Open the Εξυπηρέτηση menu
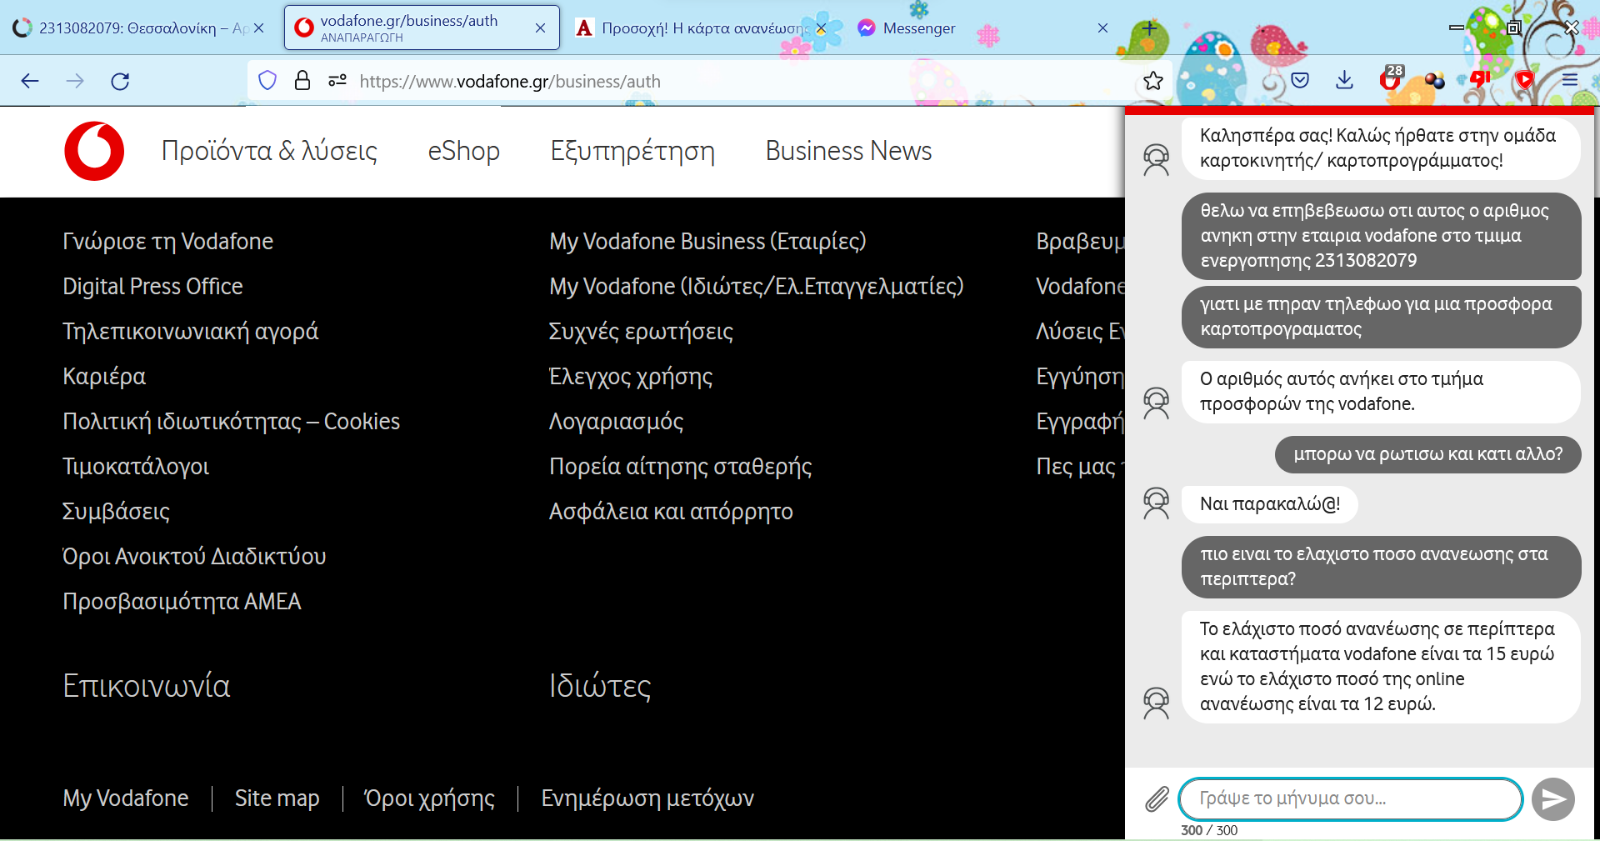This screenshot has width=1600, height=841. point(632,151)
